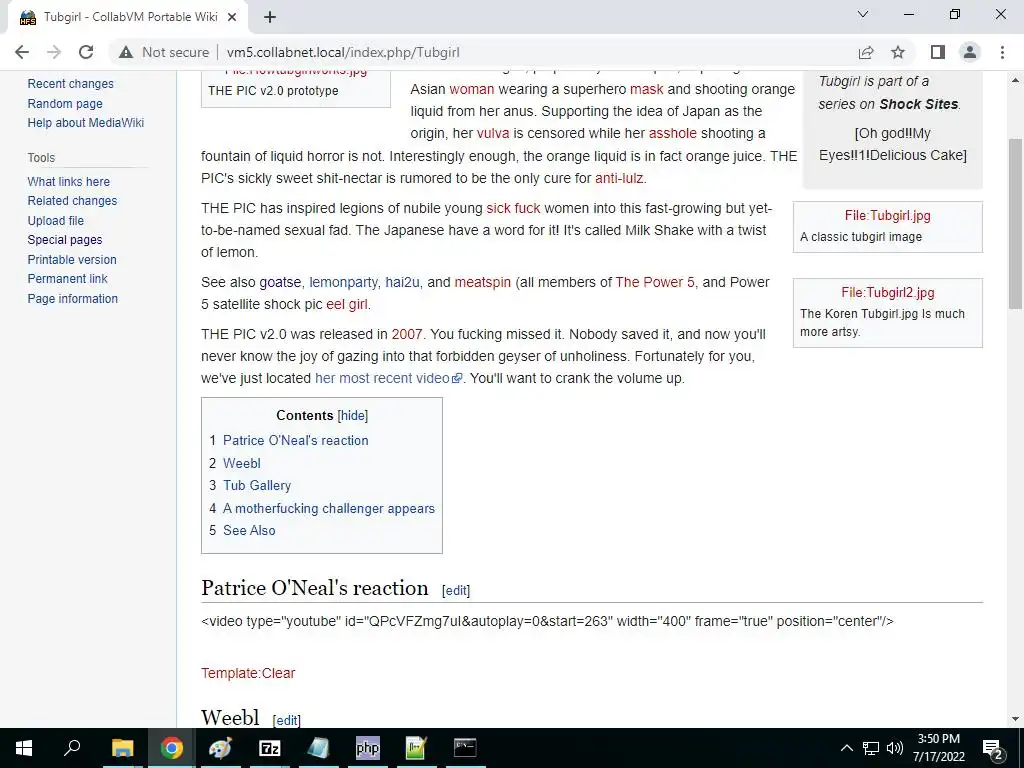
Task: Go back to the previous page
Action: (x=22, y=52)
